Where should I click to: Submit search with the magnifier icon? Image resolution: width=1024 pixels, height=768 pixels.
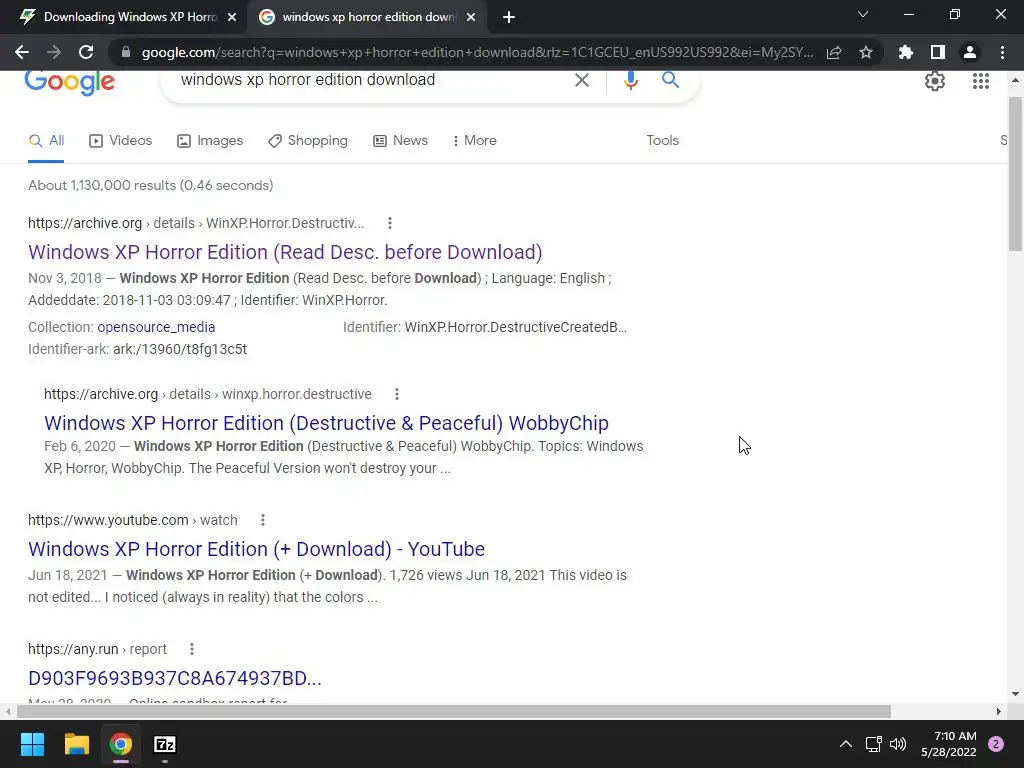click(670, 80)
